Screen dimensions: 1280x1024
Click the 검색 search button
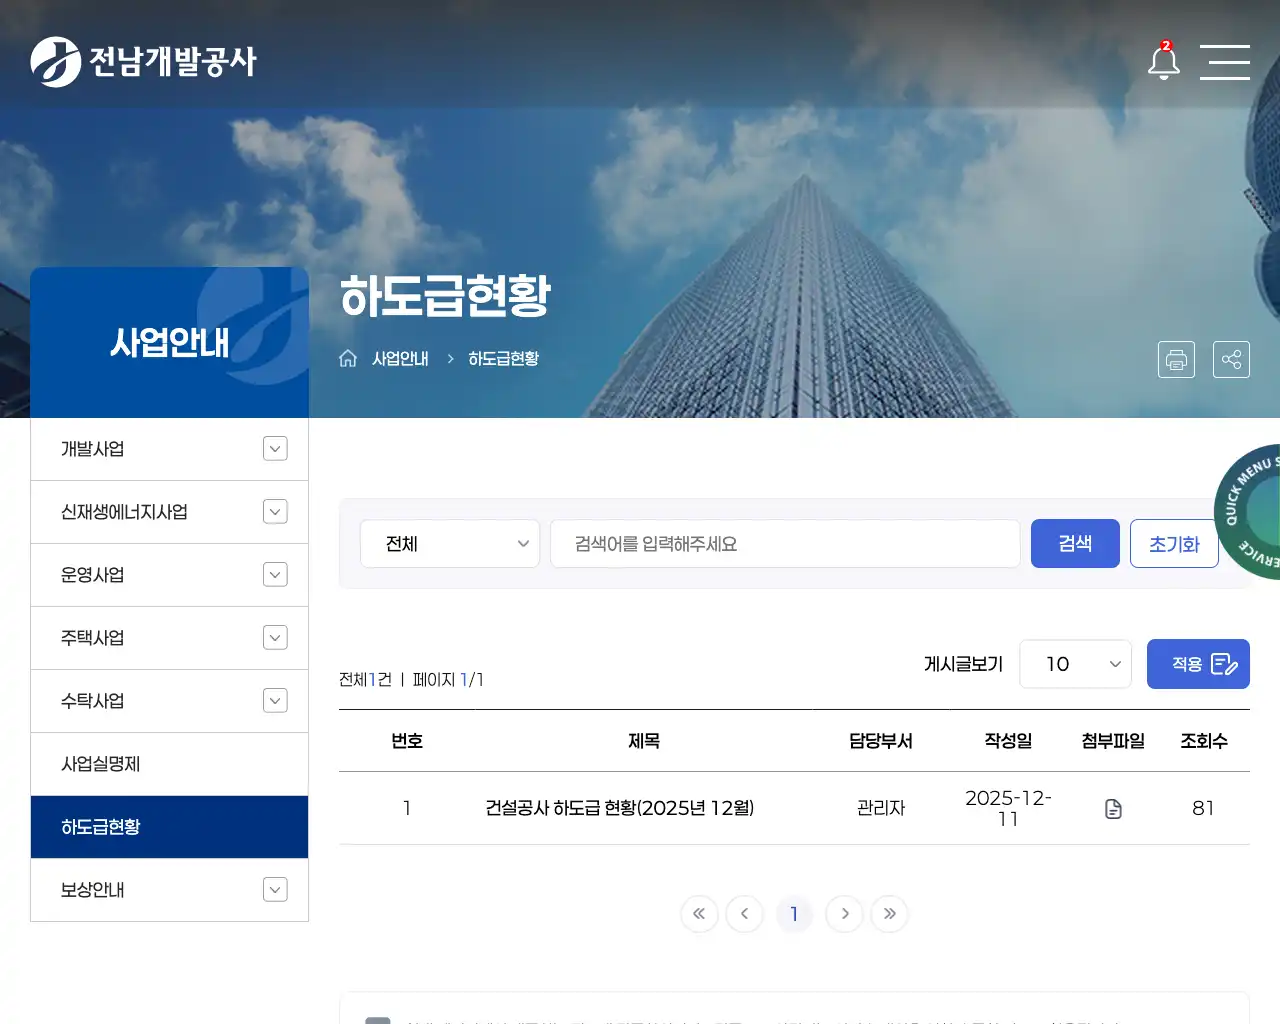click(x=1075, y=543)
